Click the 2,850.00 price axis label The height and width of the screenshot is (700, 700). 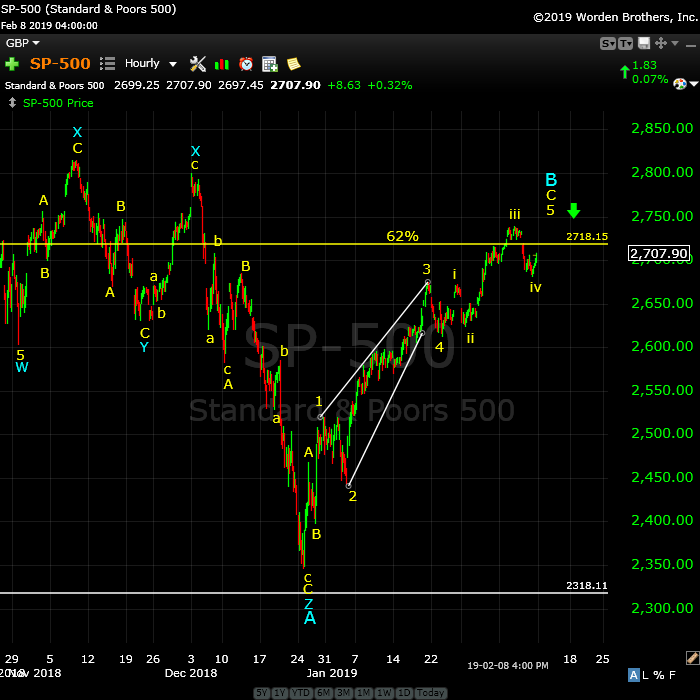662,128
